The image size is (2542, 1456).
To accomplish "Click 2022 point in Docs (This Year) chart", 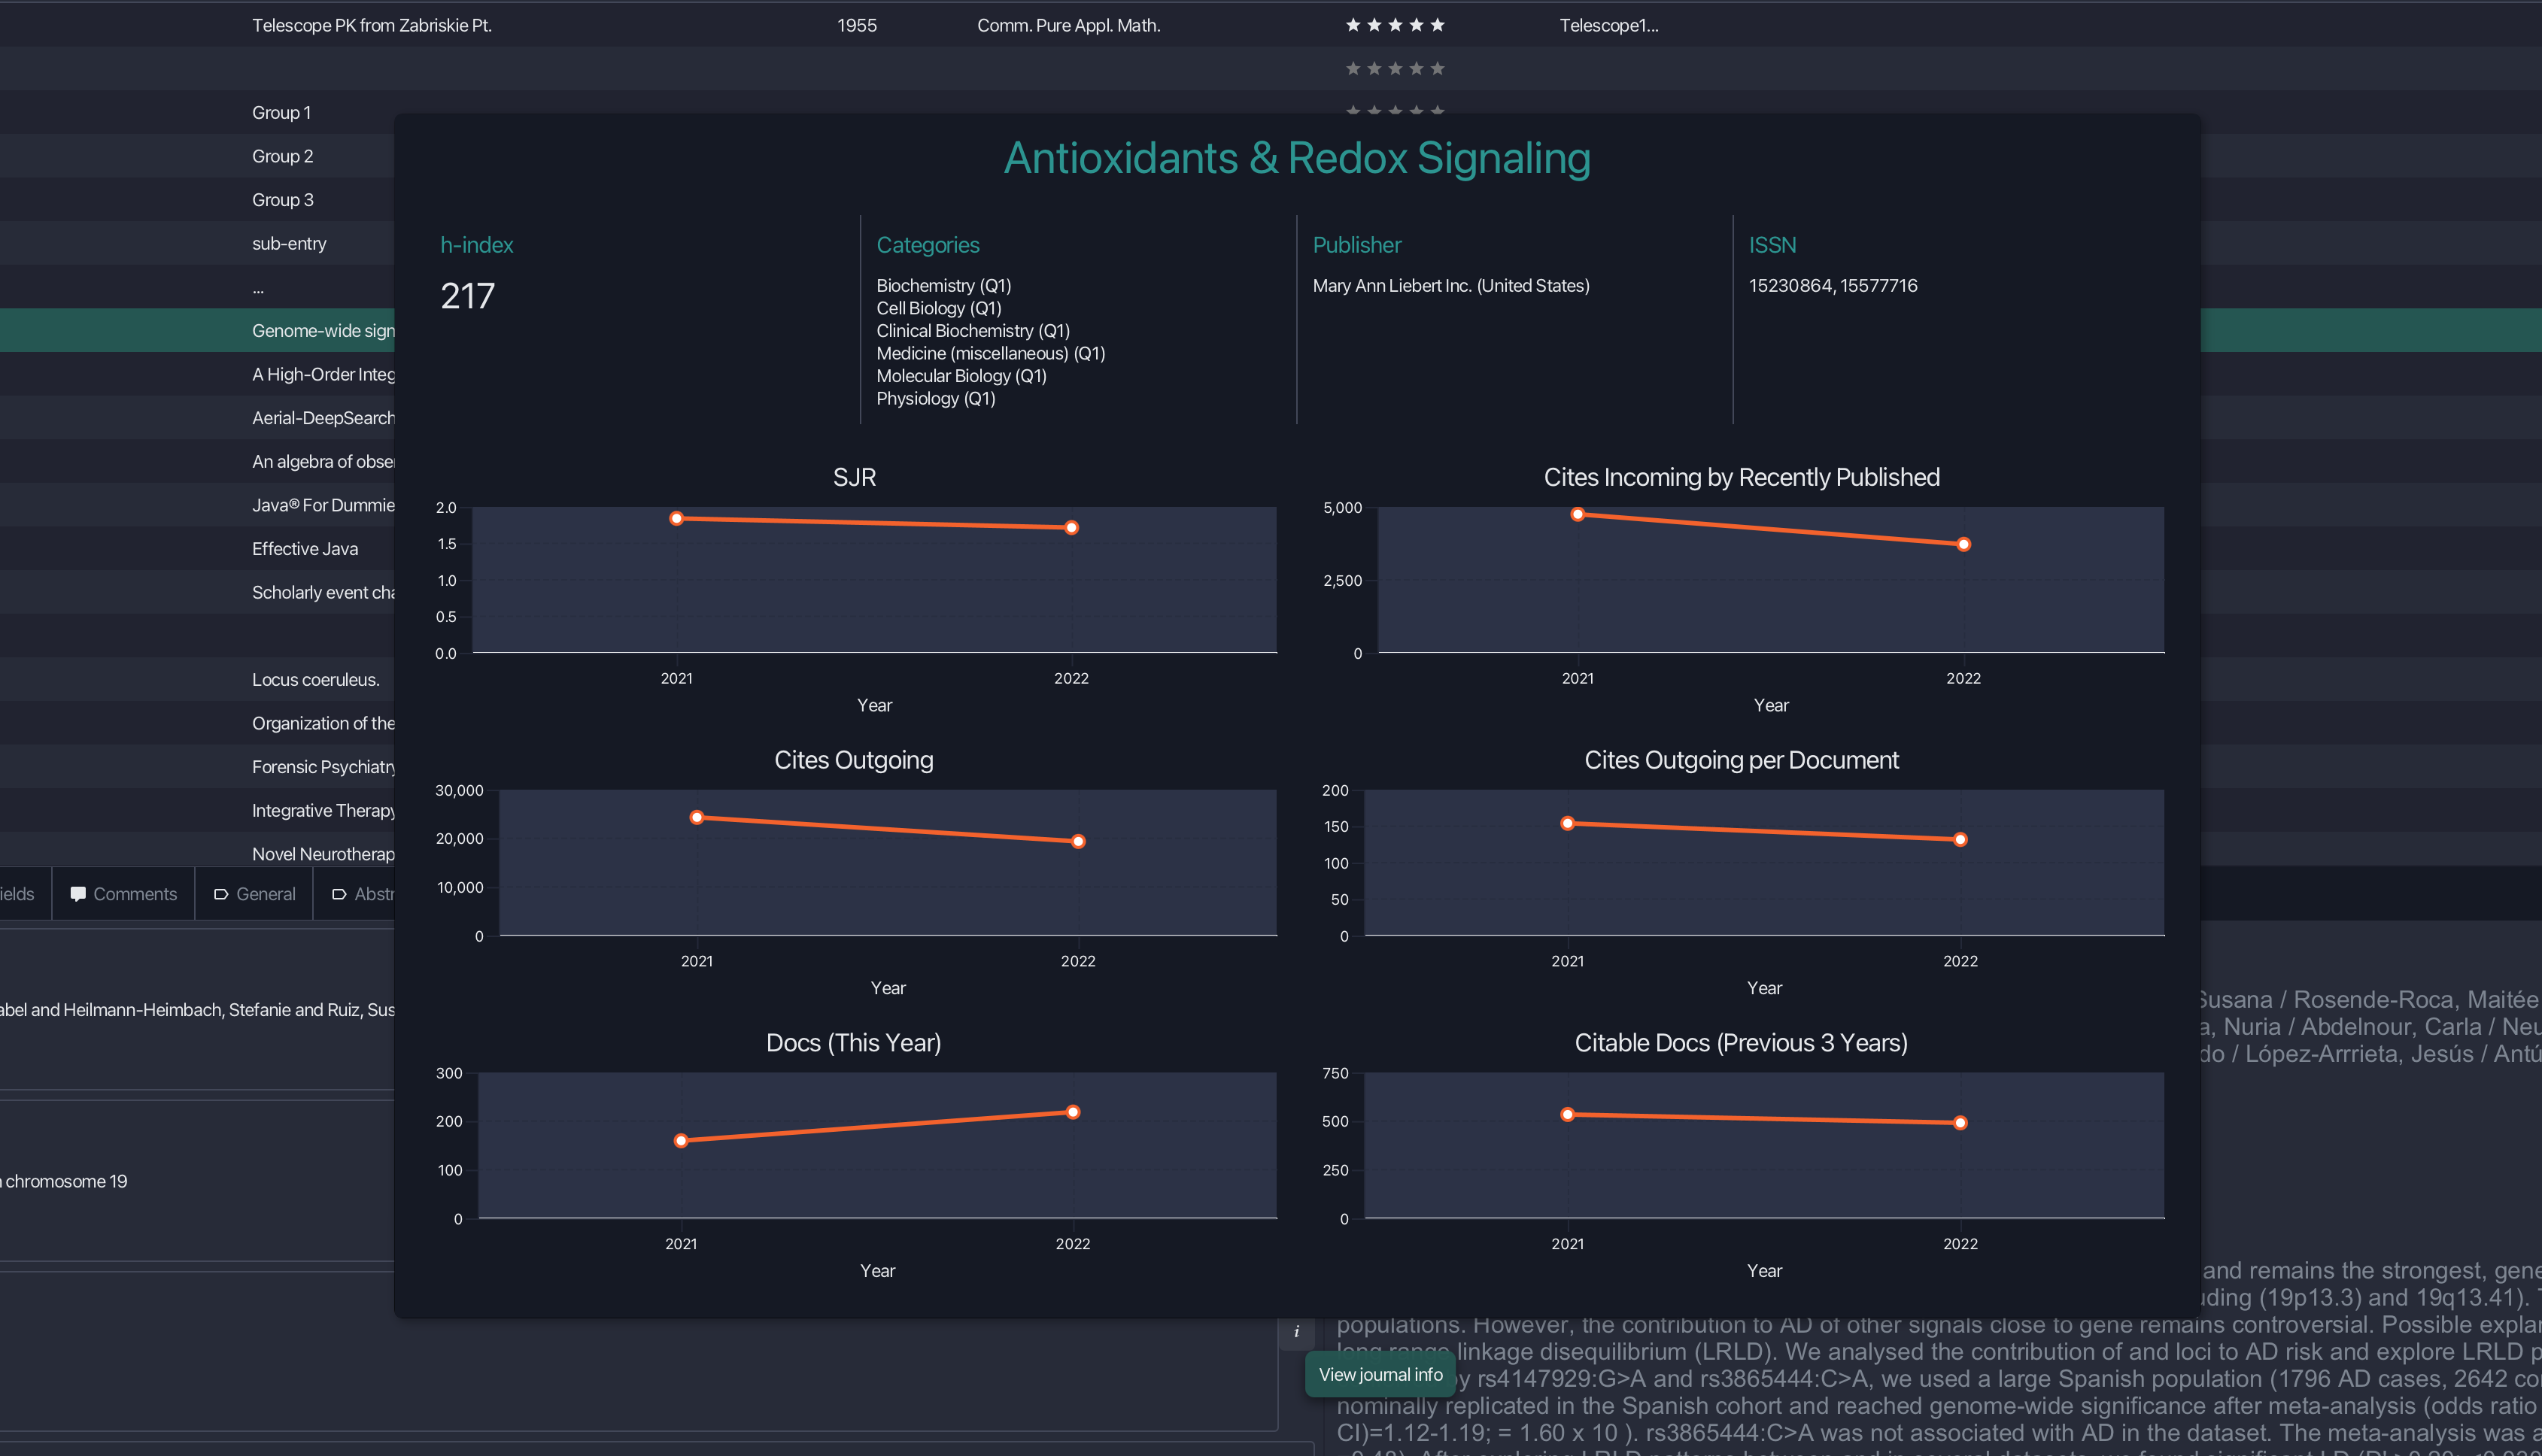I will coord(1072,1112).
